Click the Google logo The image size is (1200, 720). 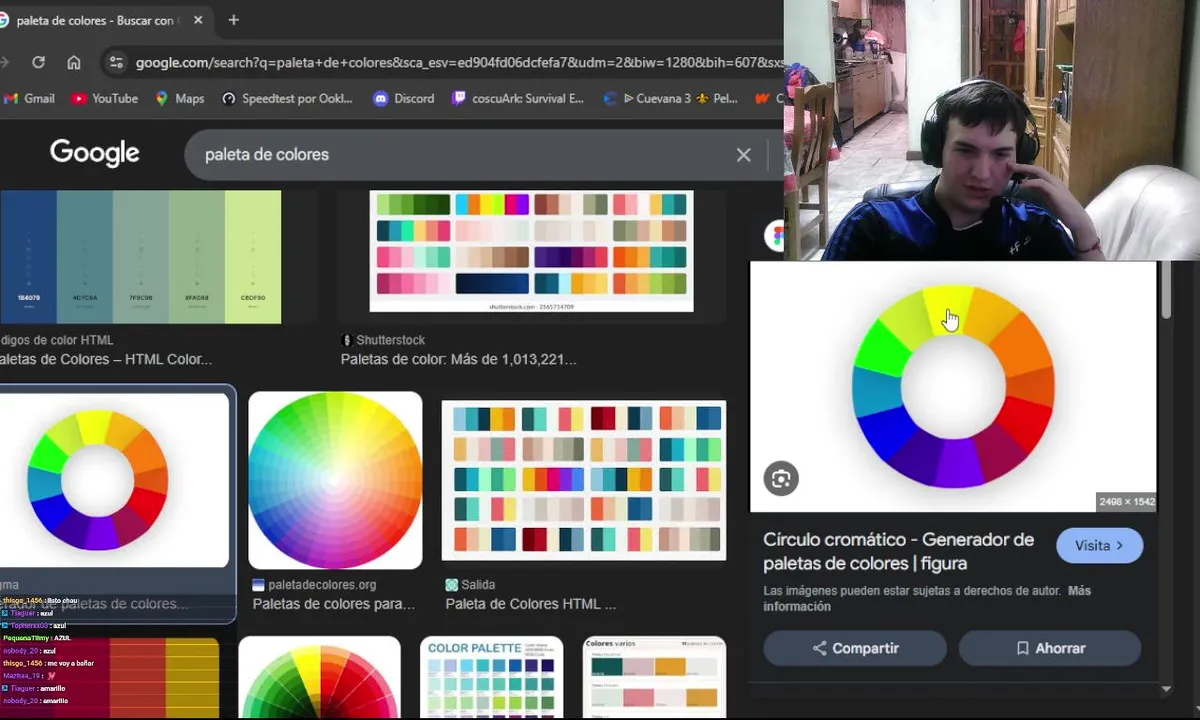pos(95,153)
